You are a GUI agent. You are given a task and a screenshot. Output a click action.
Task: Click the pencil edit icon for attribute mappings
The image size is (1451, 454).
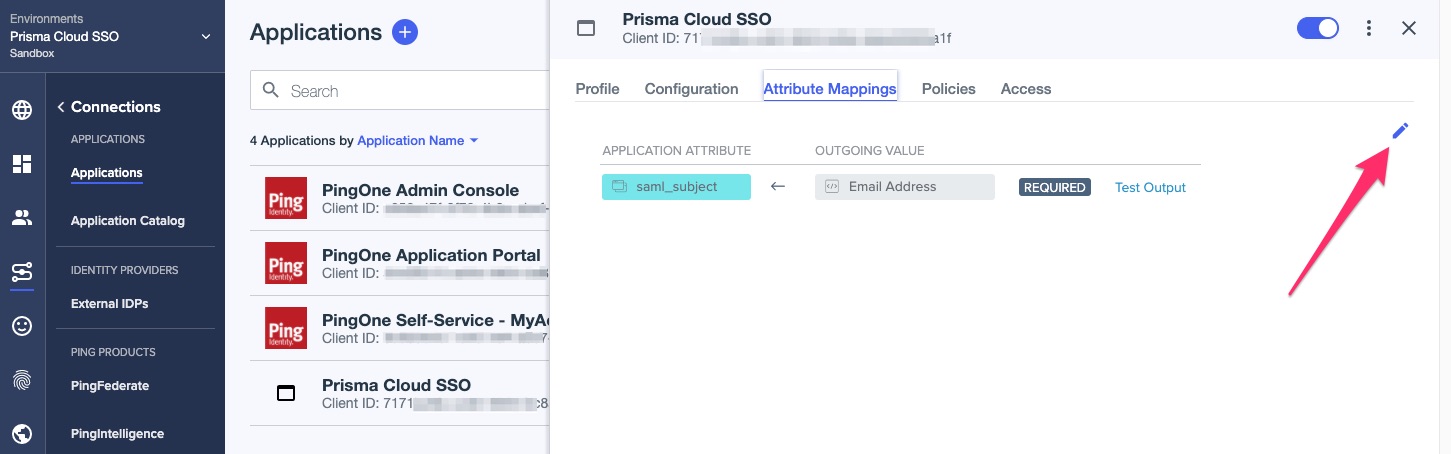coord(1400,131)
